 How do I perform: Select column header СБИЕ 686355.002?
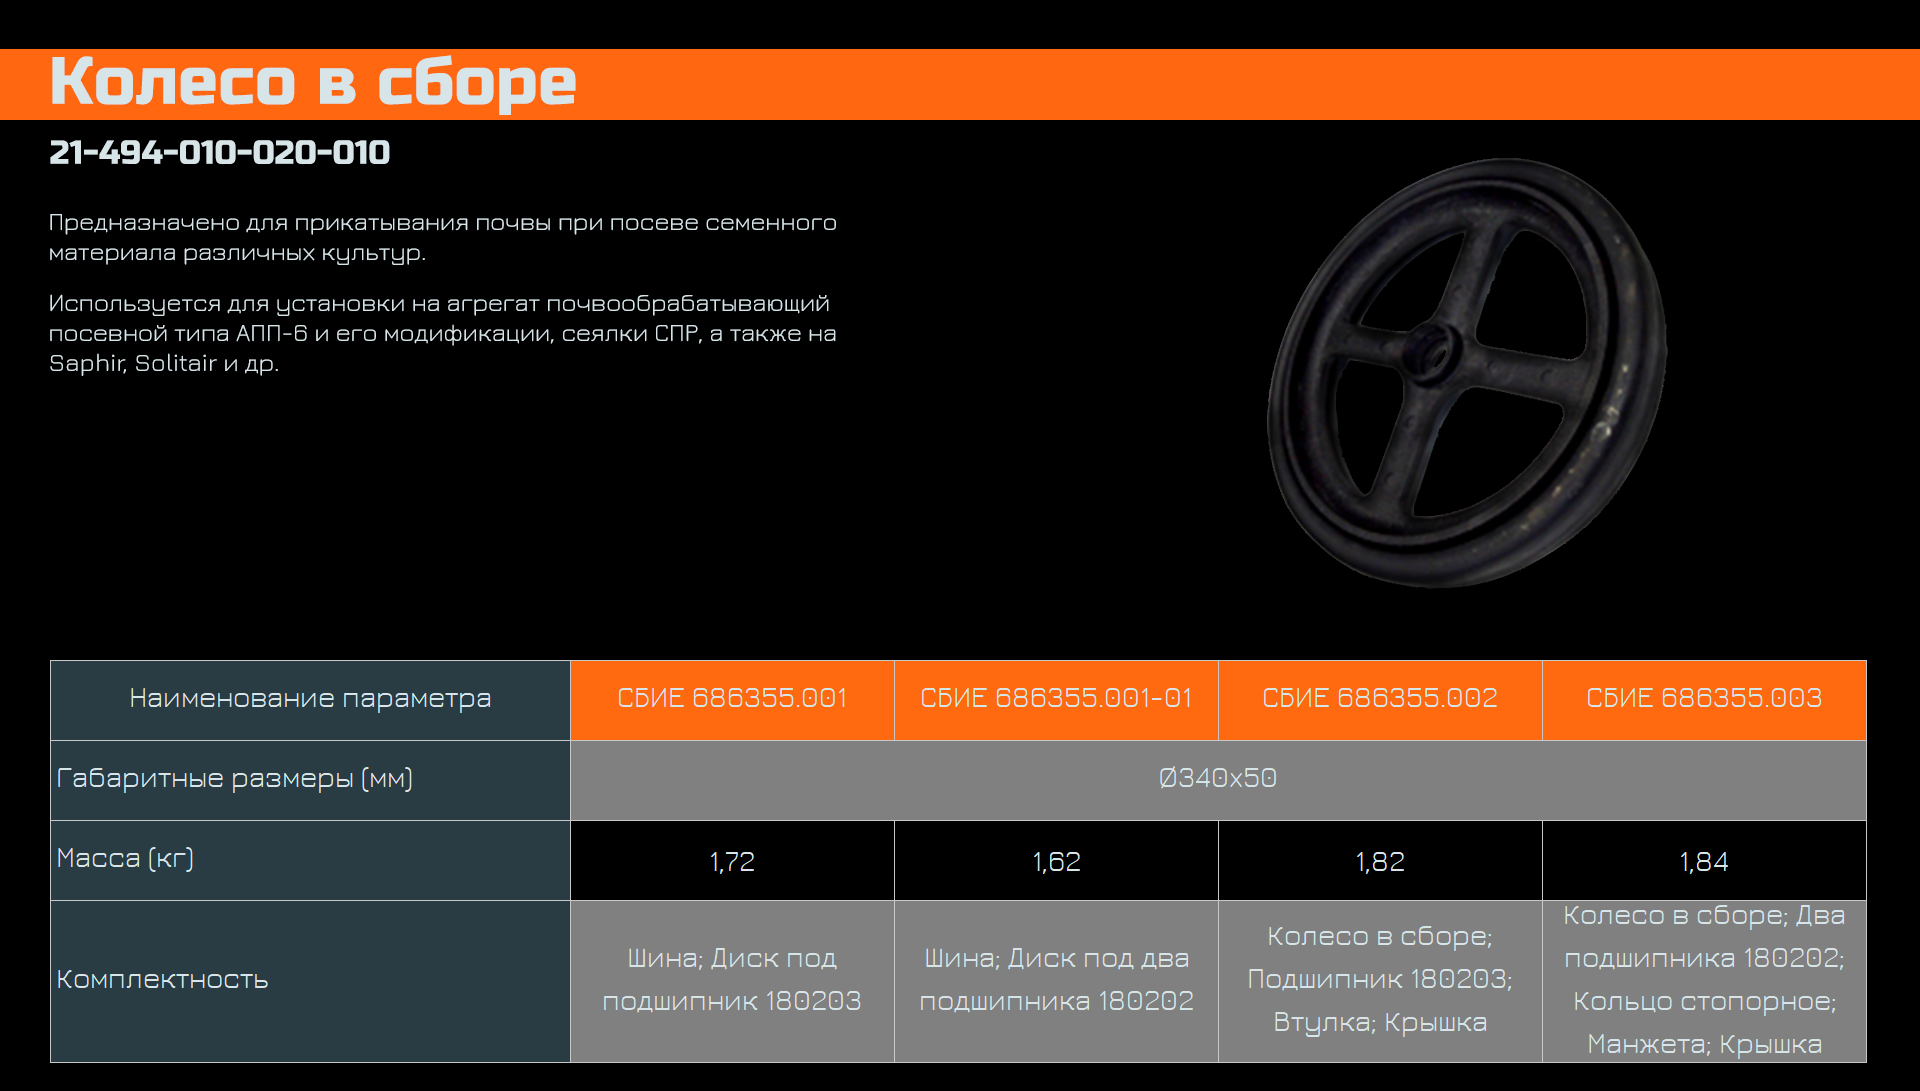(1379, 698)
